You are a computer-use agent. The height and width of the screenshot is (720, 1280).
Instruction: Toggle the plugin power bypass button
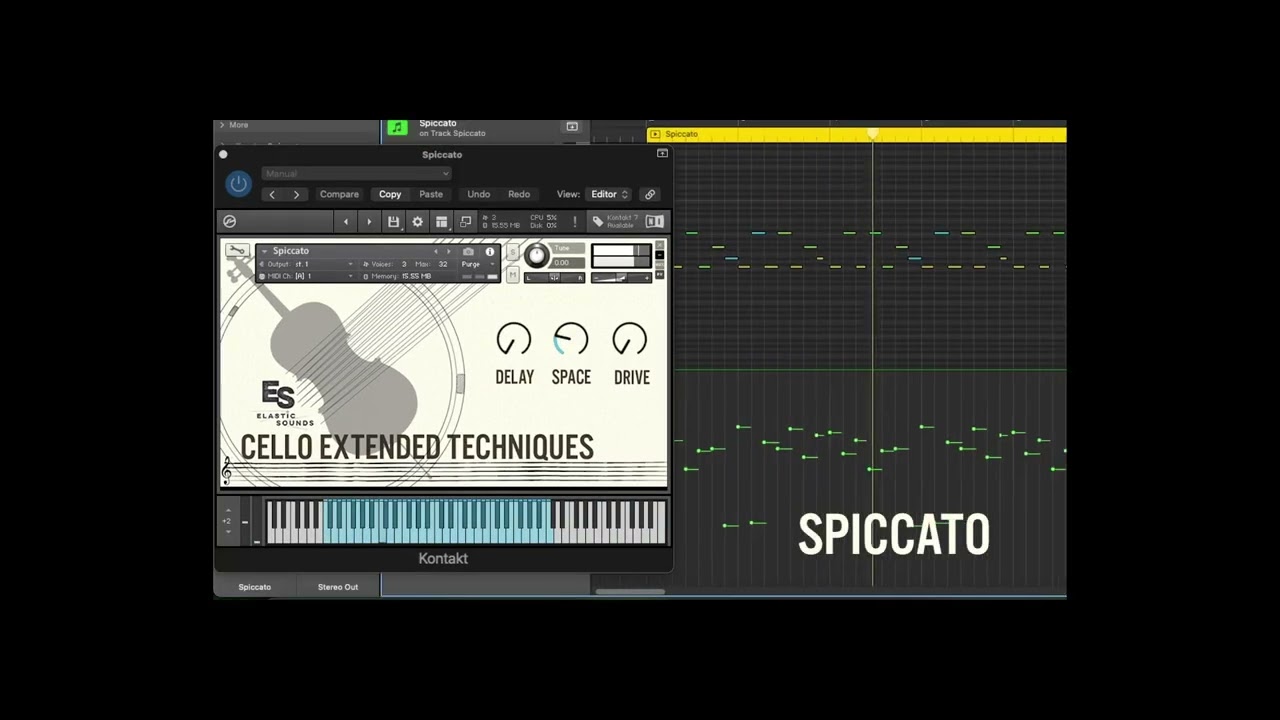click(238, 184)
